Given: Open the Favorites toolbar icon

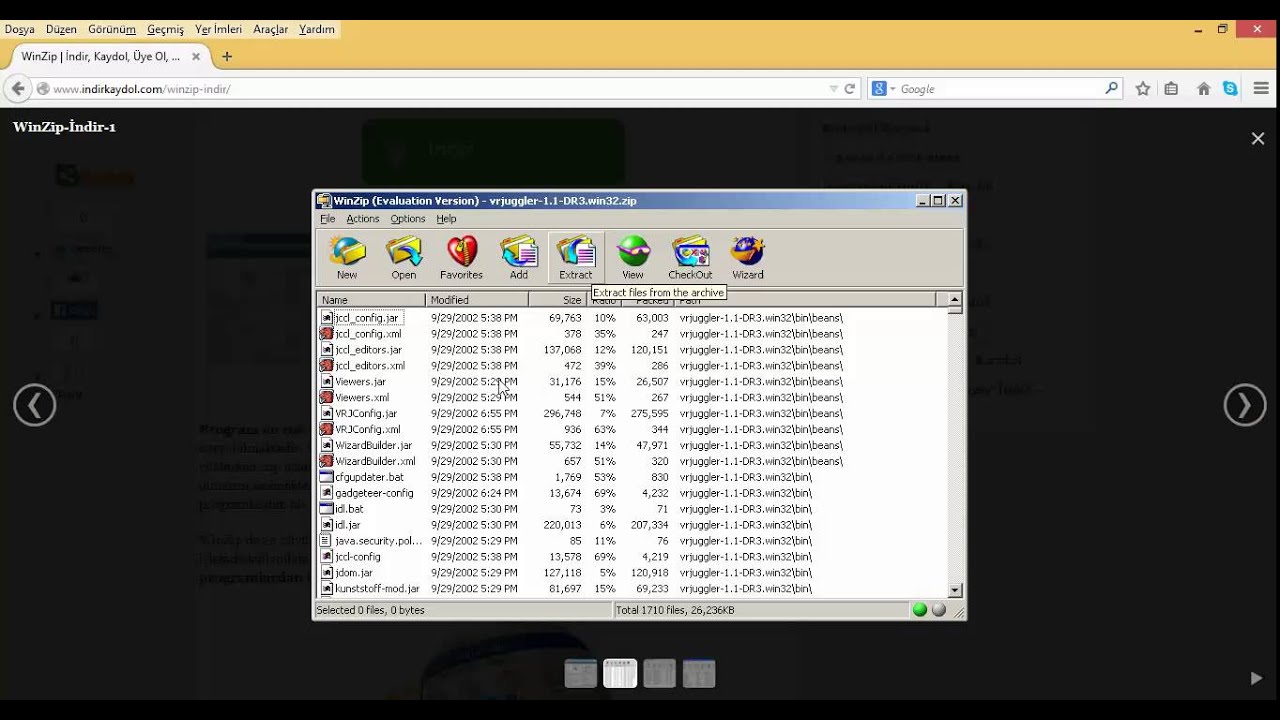Looking at the screenshot, I should 461,257.
